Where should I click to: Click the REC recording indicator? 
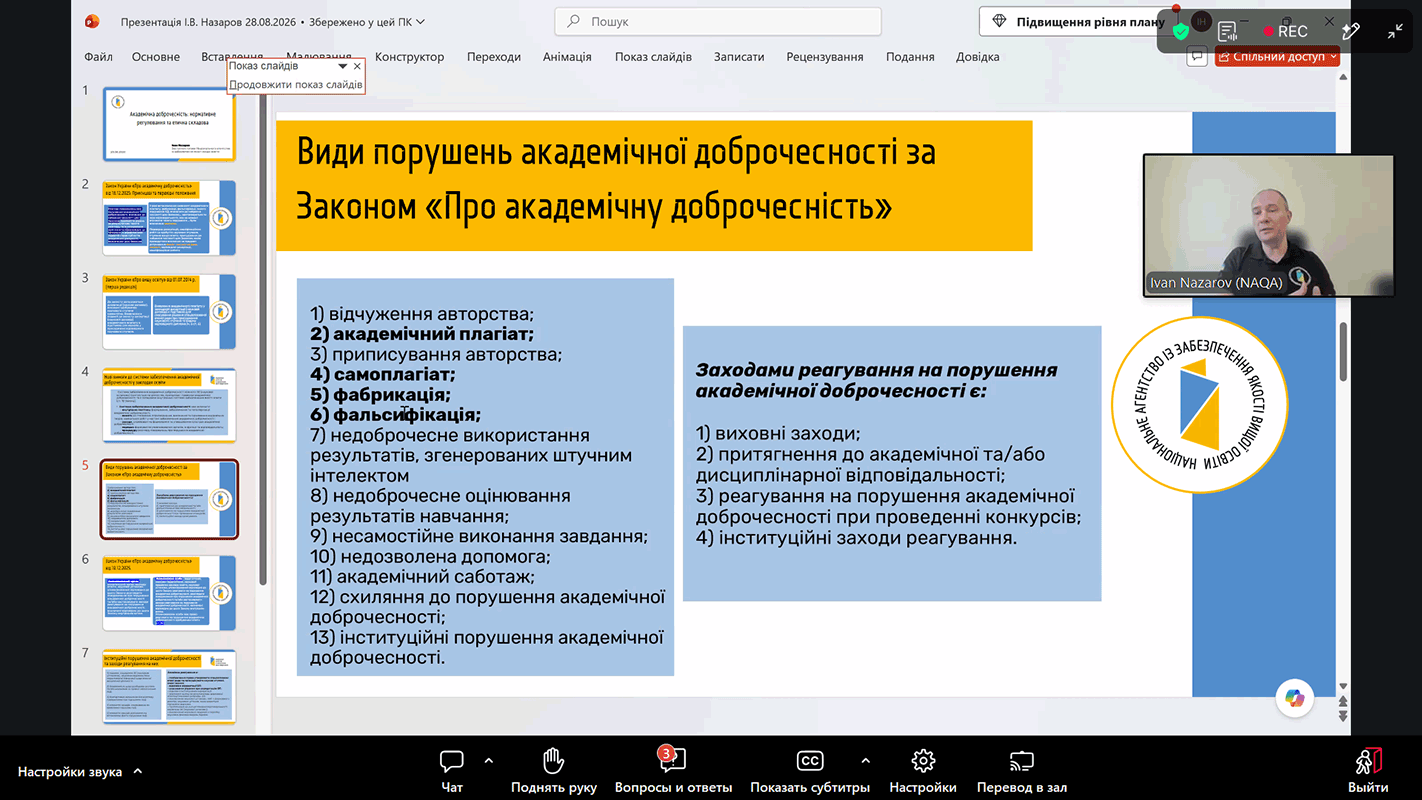1286,31
